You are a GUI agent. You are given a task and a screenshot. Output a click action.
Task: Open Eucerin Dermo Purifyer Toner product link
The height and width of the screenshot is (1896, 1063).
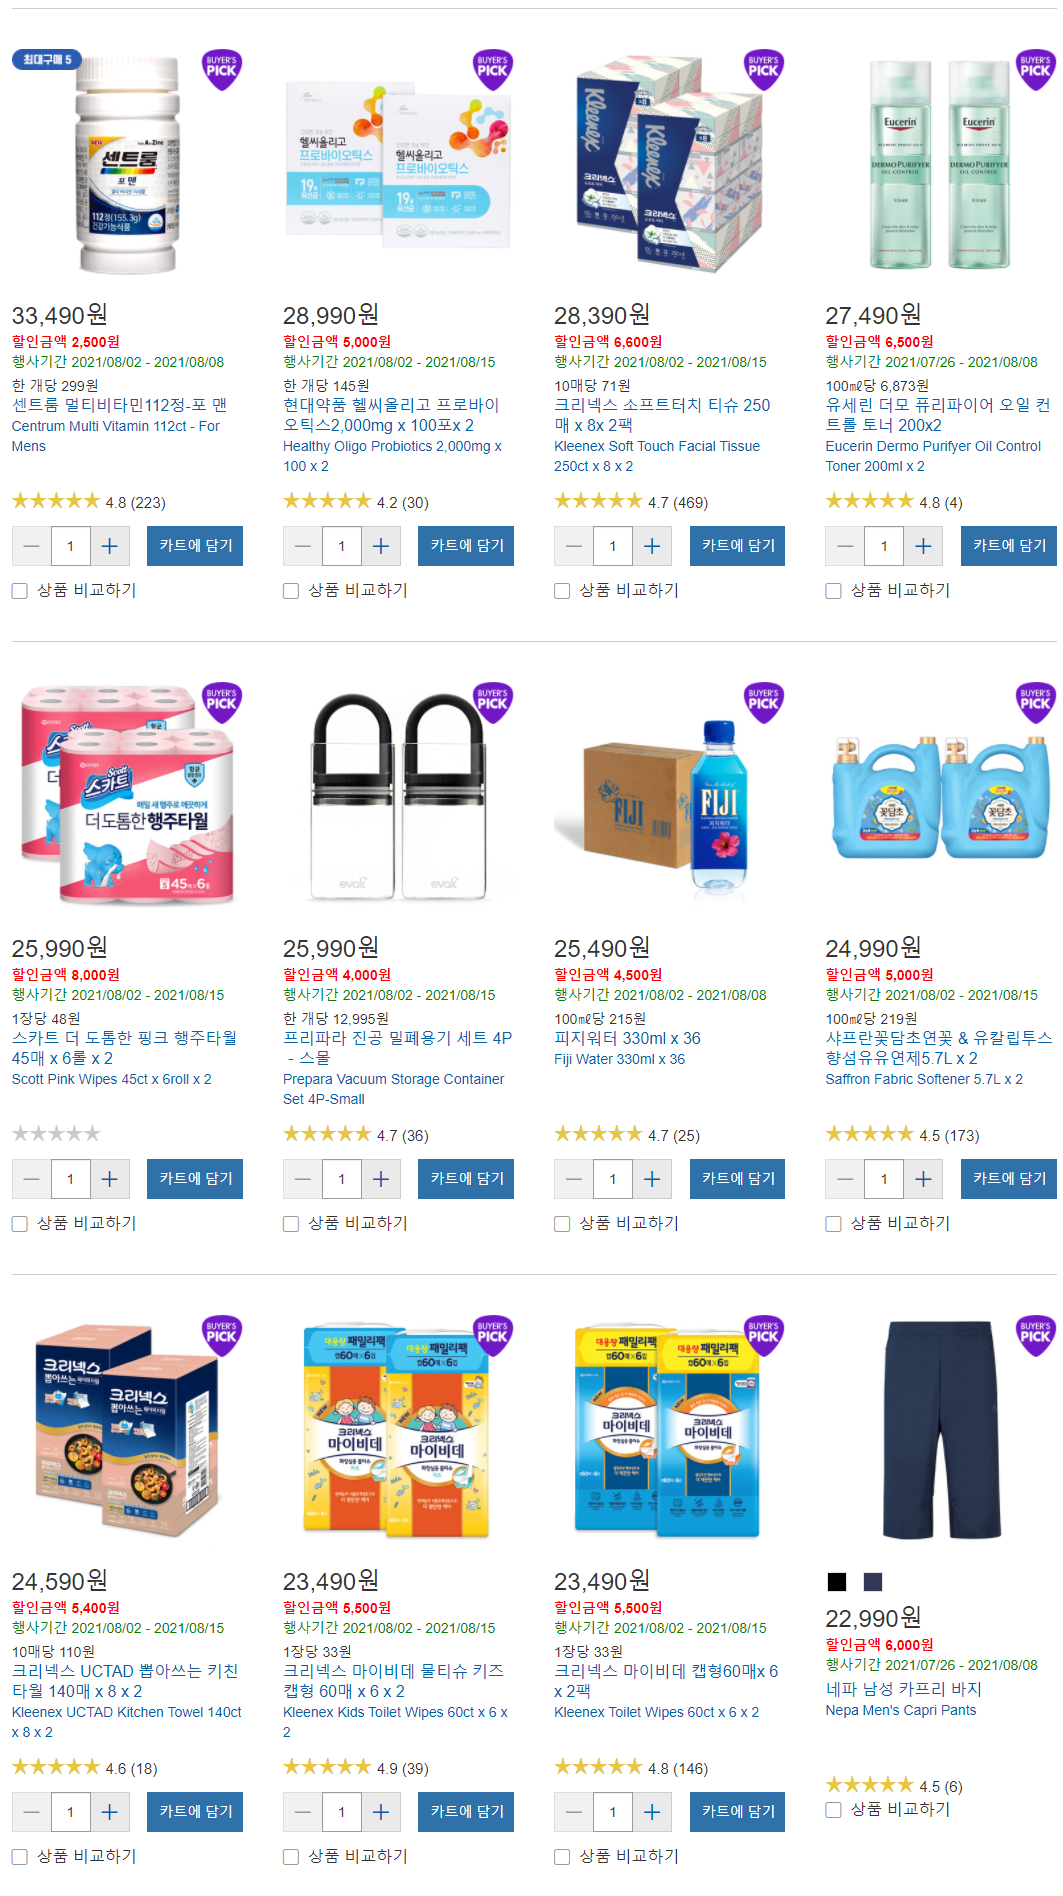(x=938, y=415)
